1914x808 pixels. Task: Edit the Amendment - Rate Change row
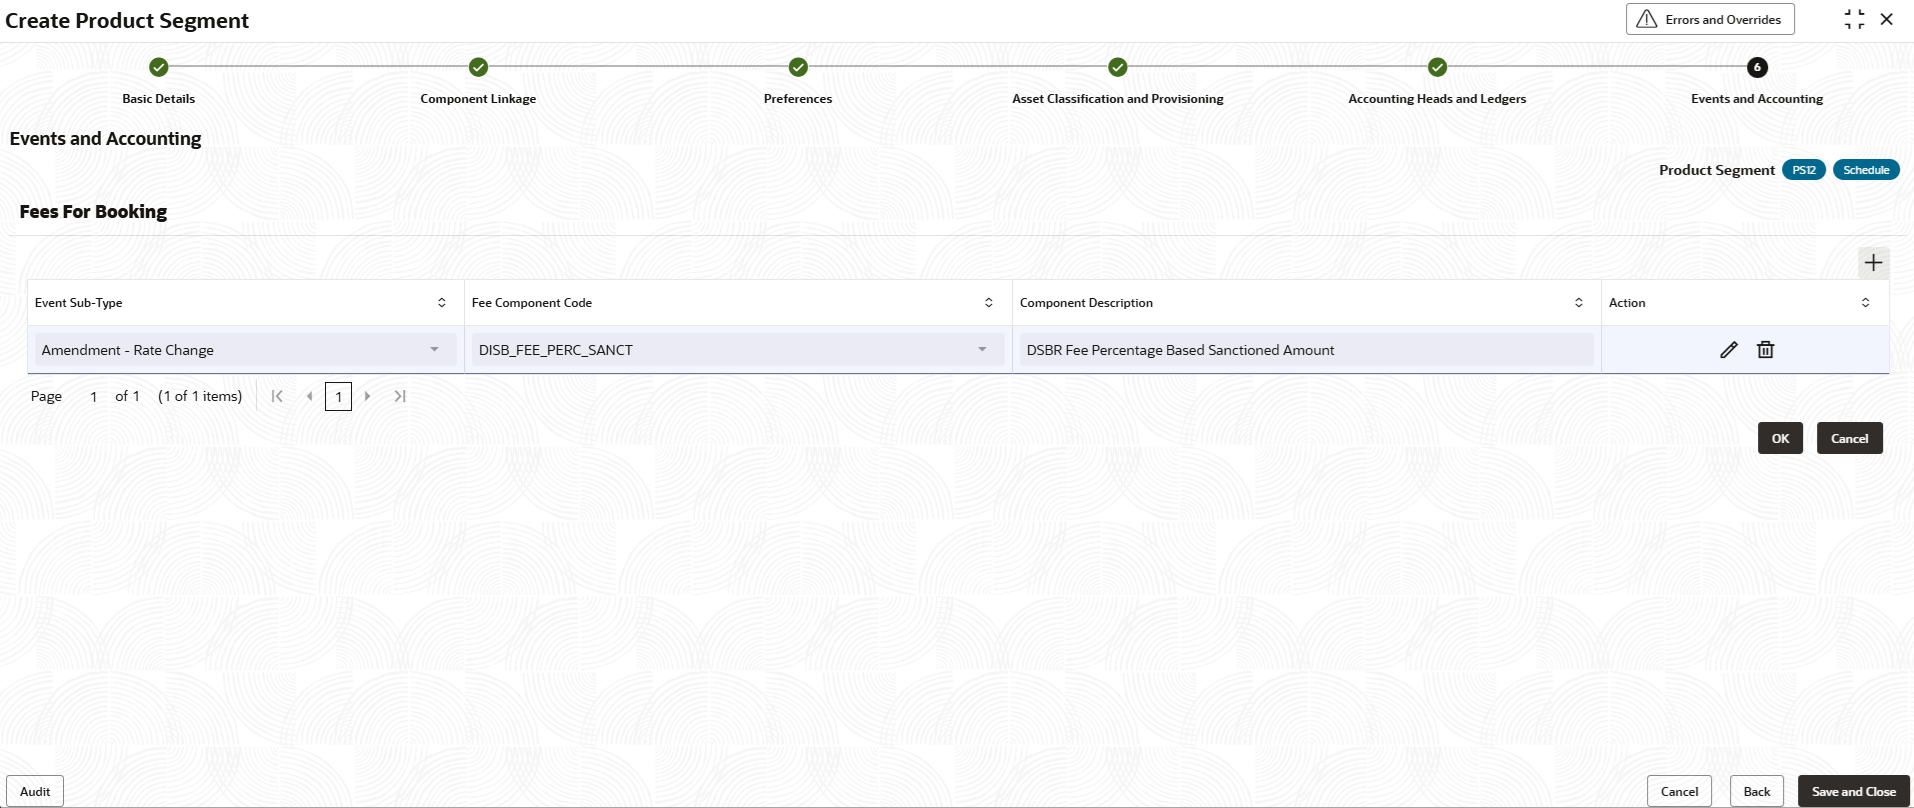1728,350
